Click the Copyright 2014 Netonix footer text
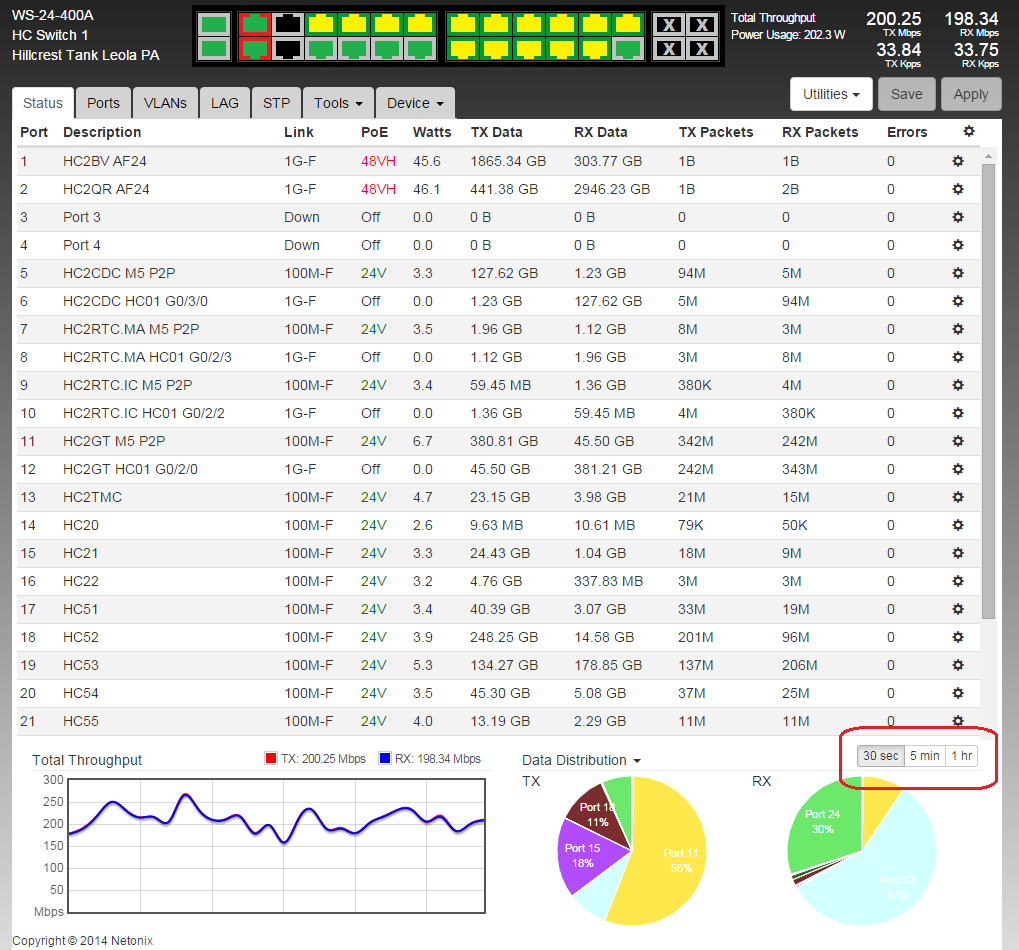 point(83,940)
